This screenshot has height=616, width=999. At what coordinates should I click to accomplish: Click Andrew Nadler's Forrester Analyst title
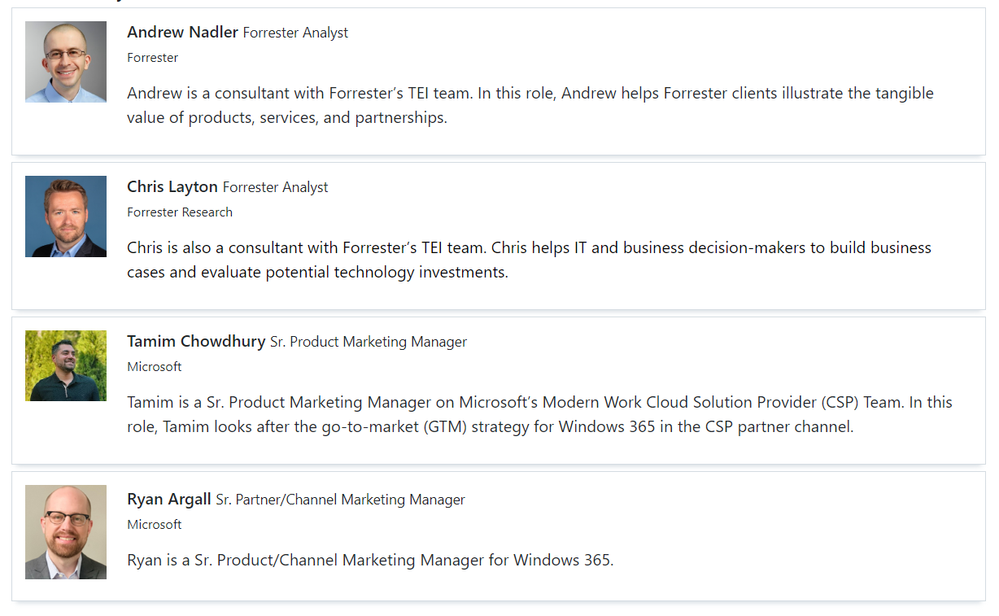coord(296,32)
